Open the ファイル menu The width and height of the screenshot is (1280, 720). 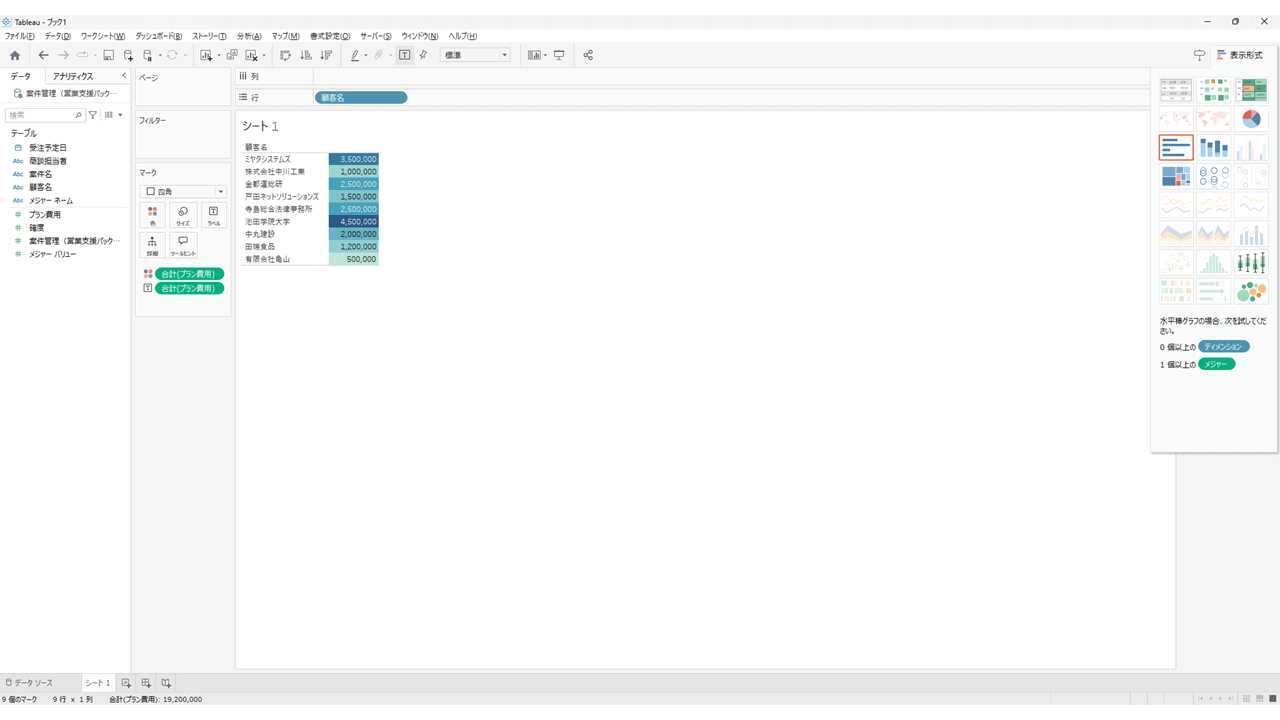[19, 36]
